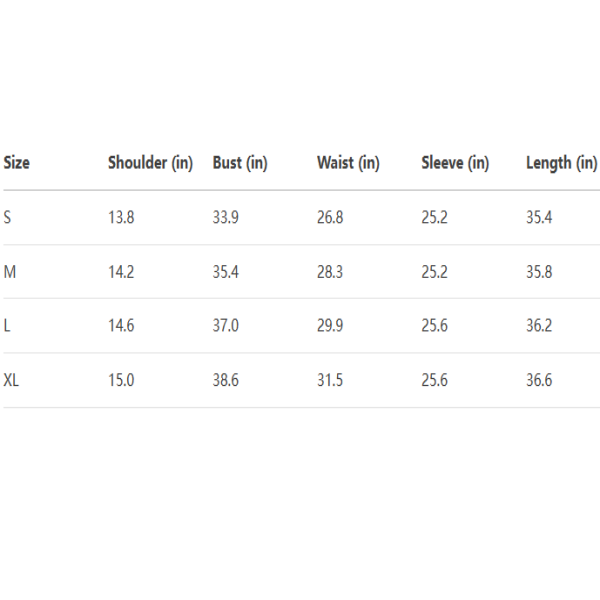Click shoulder value 13.8 for size S
Image resolution: width=600 pixels, height=600 pixels.
point(121,217)
